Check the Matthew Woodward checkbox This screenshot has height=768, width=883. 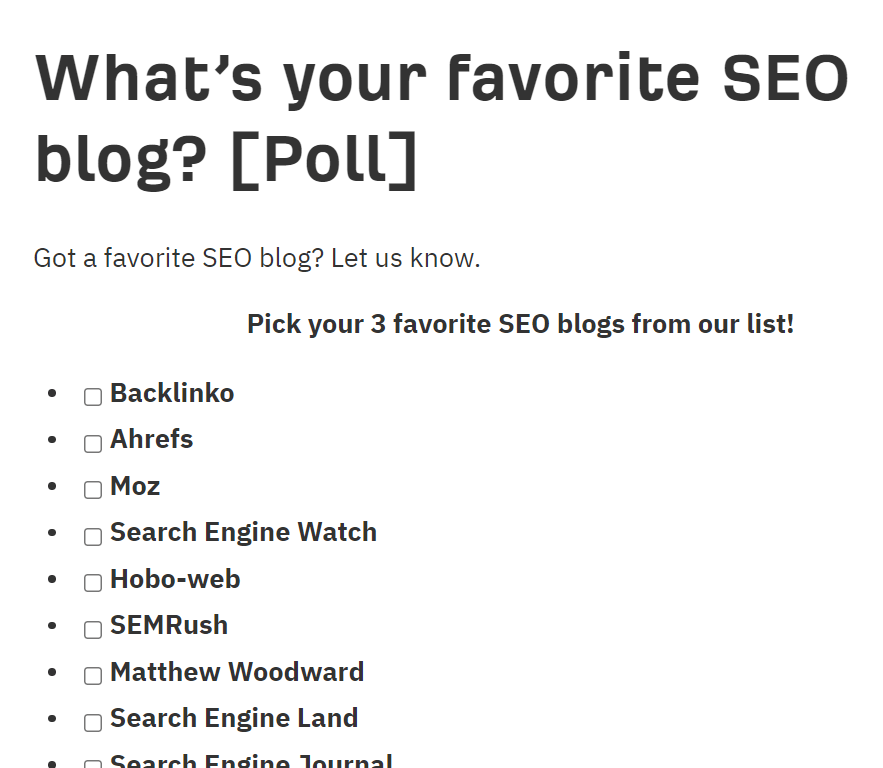click(93, 676)
